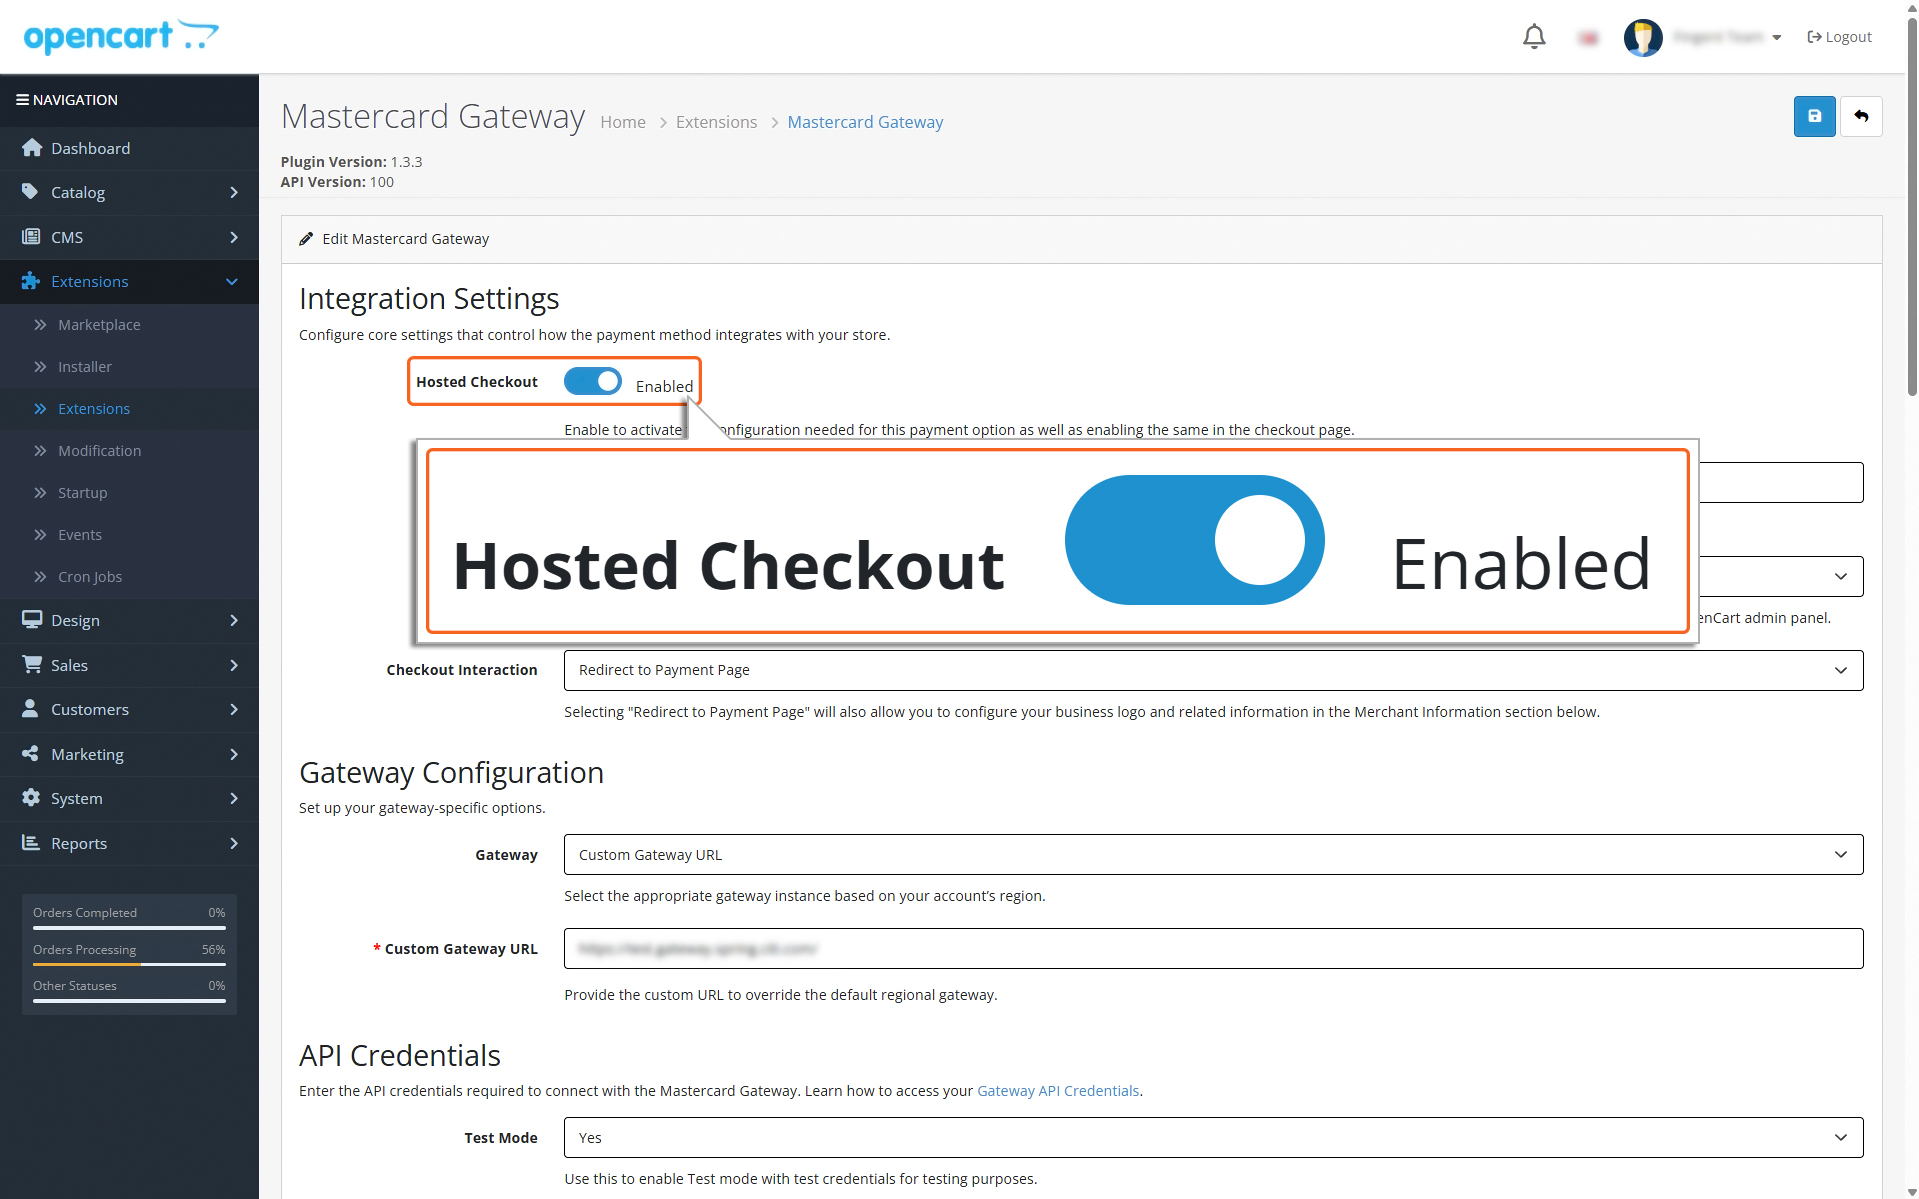
Task: Open the Test Mode dropdown
Action: click(x=1213, y=1137)
